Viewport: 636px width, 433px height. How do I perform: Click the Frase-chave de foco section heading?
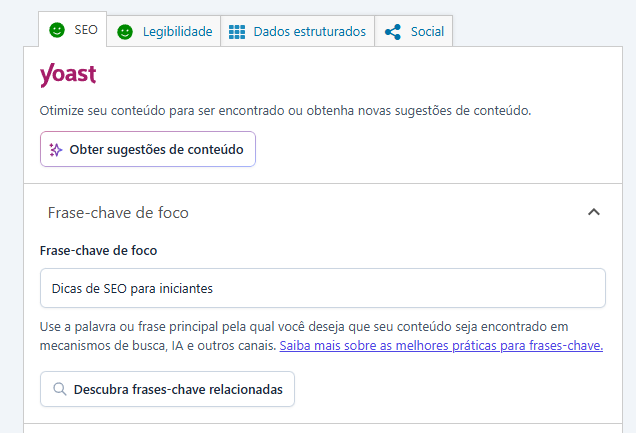tap(118, 212)
